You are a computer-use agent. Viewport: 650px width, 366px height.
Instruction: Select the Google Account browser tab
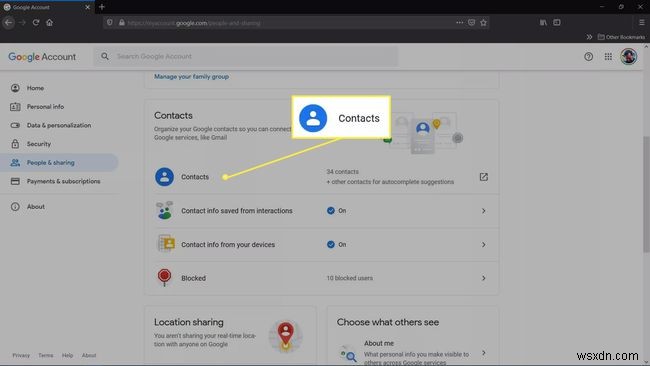point(47,7)
